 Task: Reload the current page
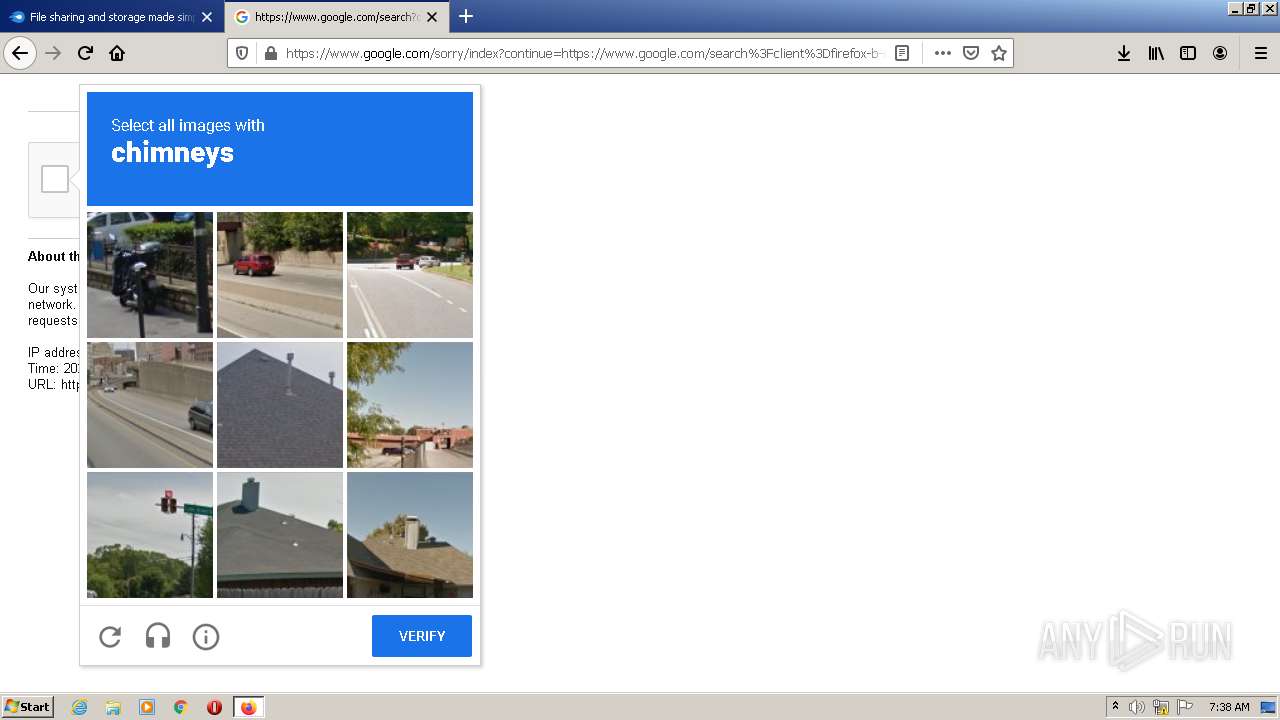click(x=85, y=53)
